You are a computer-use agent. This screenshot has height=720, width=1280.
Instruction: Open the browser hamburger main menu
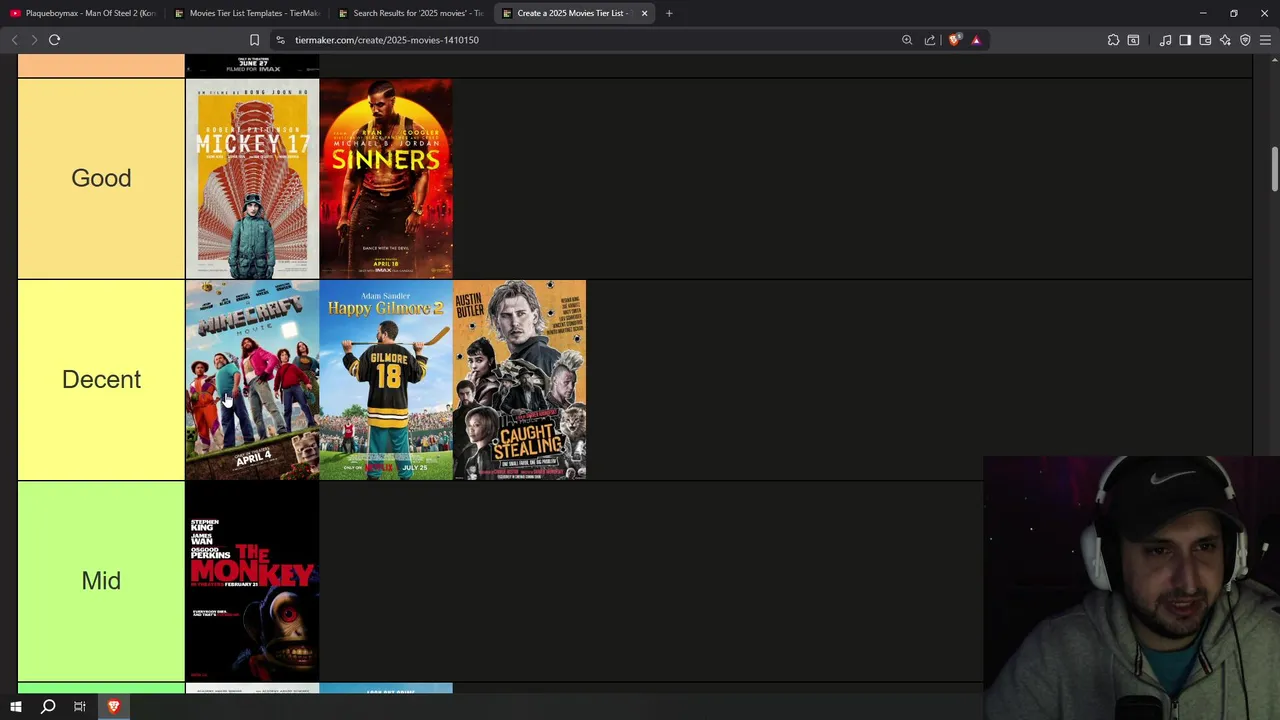[1265, 40]
